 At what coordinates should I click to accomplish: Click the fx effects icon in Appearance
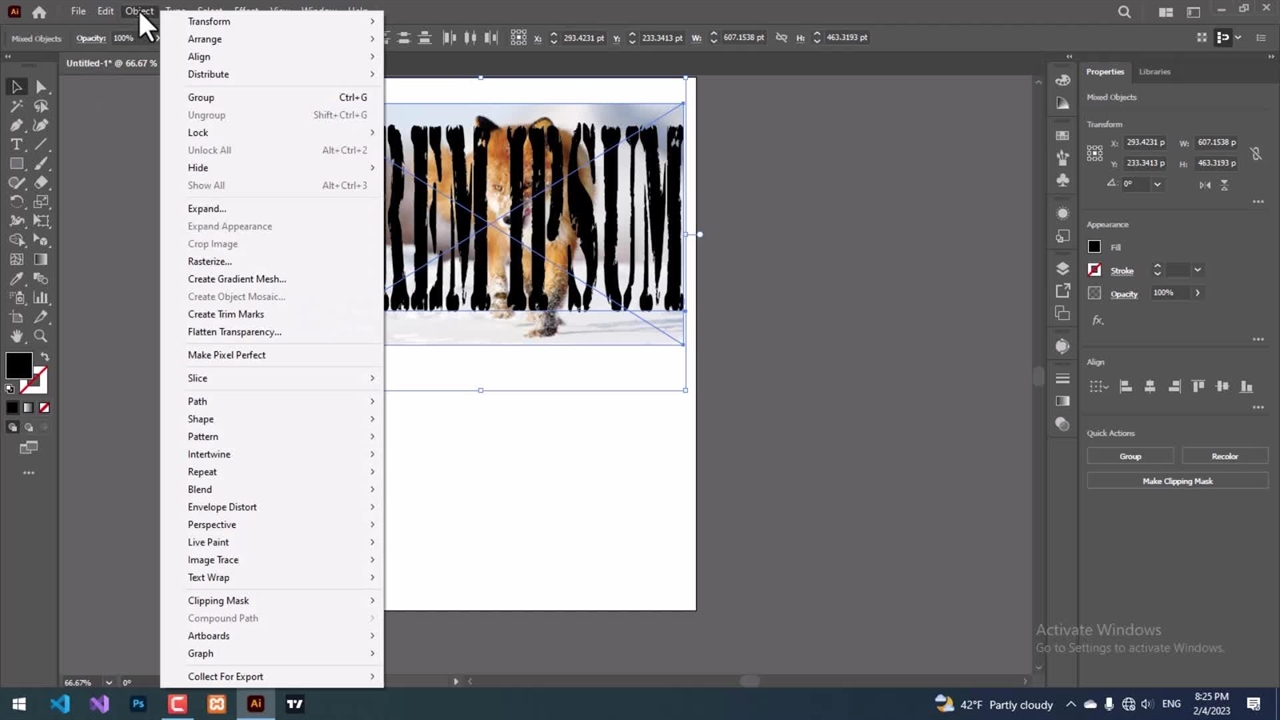[x=1097, y=320]
